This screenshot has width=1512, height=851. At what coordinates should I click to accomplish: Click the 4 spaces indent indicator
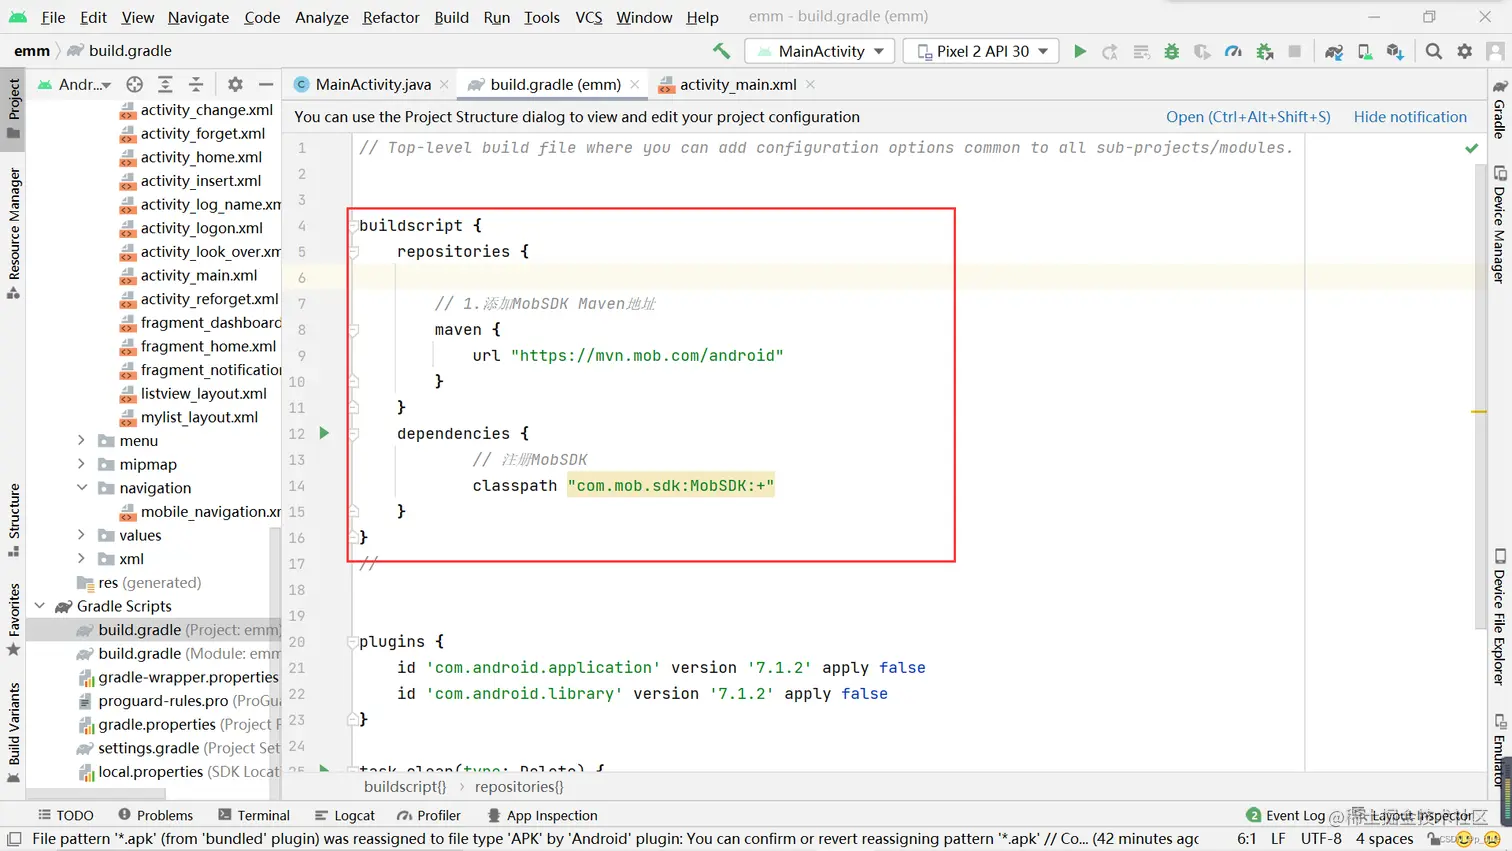[1384, 839]
